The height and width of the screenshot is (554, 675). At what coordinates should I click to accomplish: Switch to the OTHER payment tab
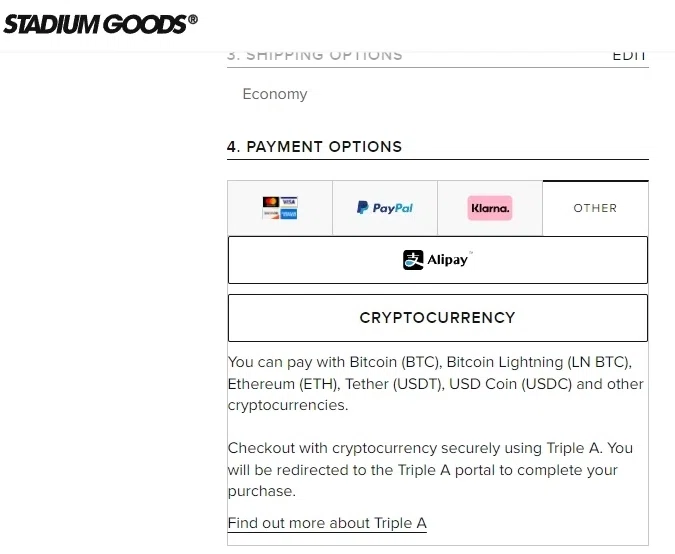tap(595, 208)
